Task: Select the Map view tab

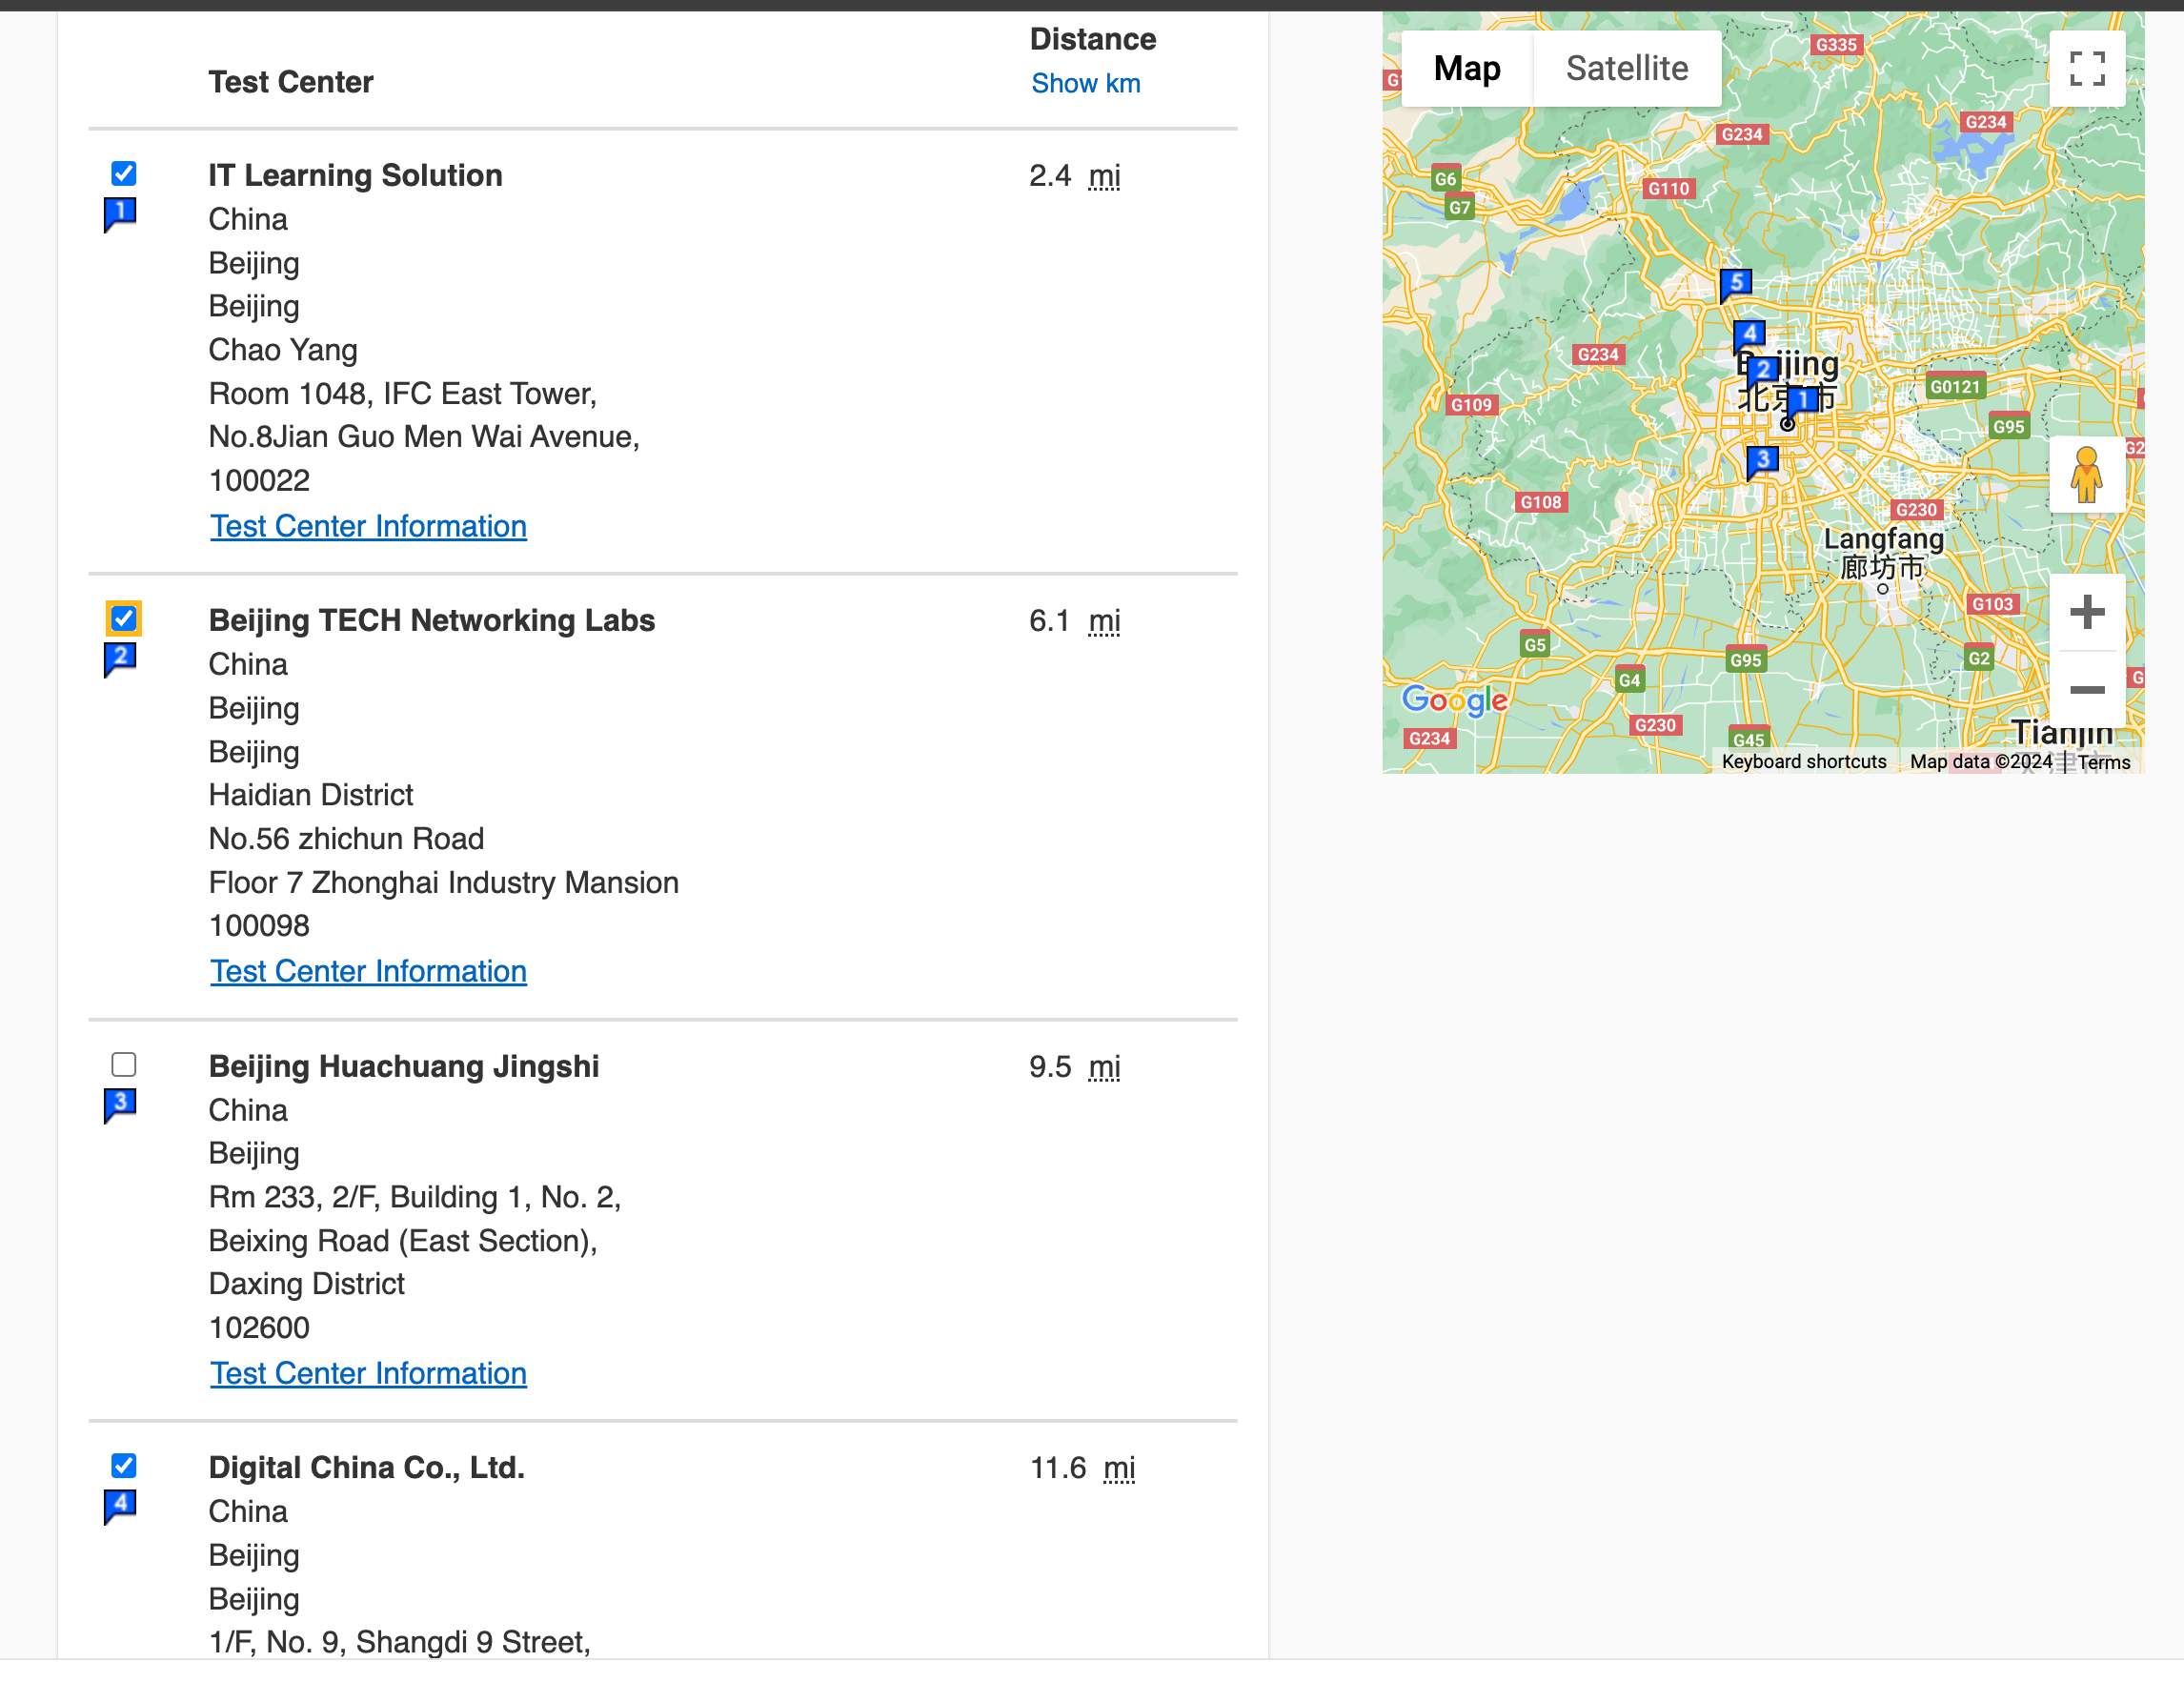Action: pos(1466,68)
